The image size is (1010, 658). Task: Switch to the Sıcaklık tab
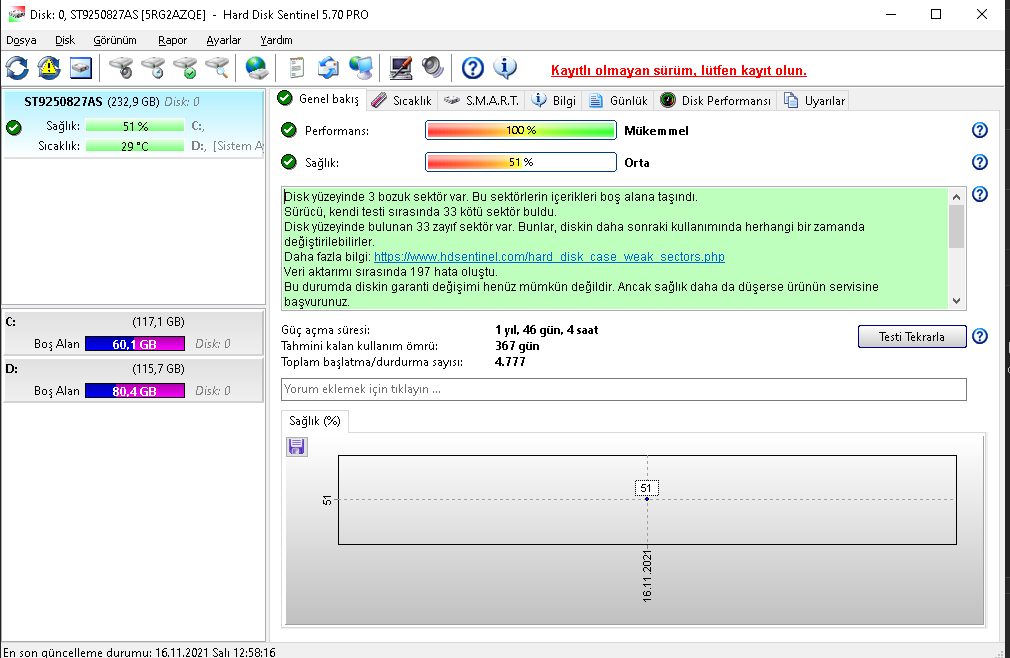pos(402,100)
